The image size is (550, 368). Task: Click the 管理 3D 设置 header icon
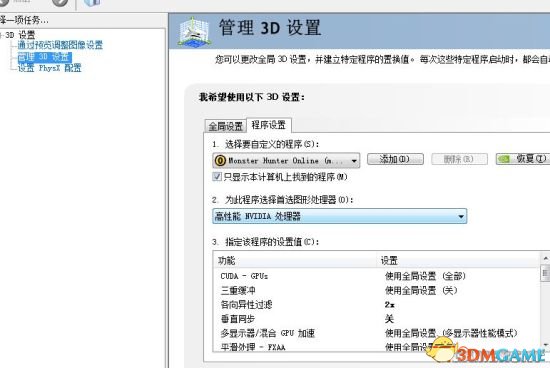(194, 32)
